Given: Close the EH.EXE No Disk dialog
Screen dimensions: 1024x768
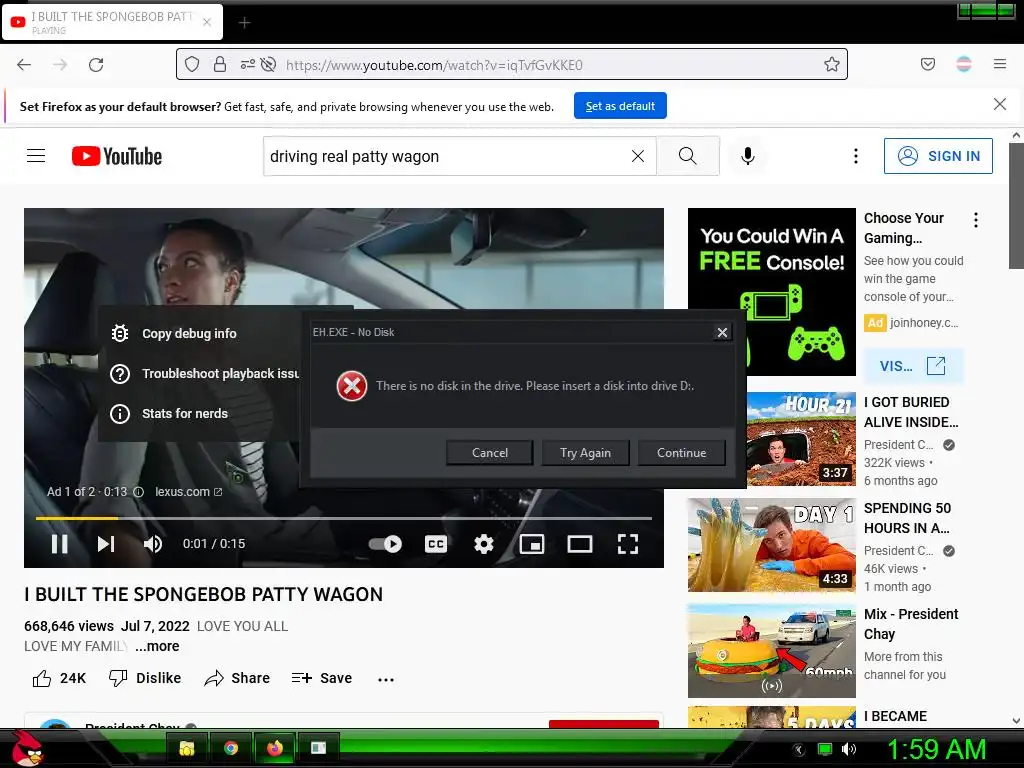Looking at the screenshot, I should coord(722,332).
